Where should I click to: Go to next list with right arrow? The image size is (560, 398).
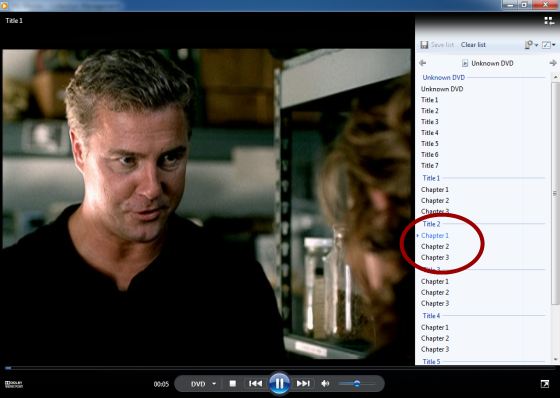(553, 63)
